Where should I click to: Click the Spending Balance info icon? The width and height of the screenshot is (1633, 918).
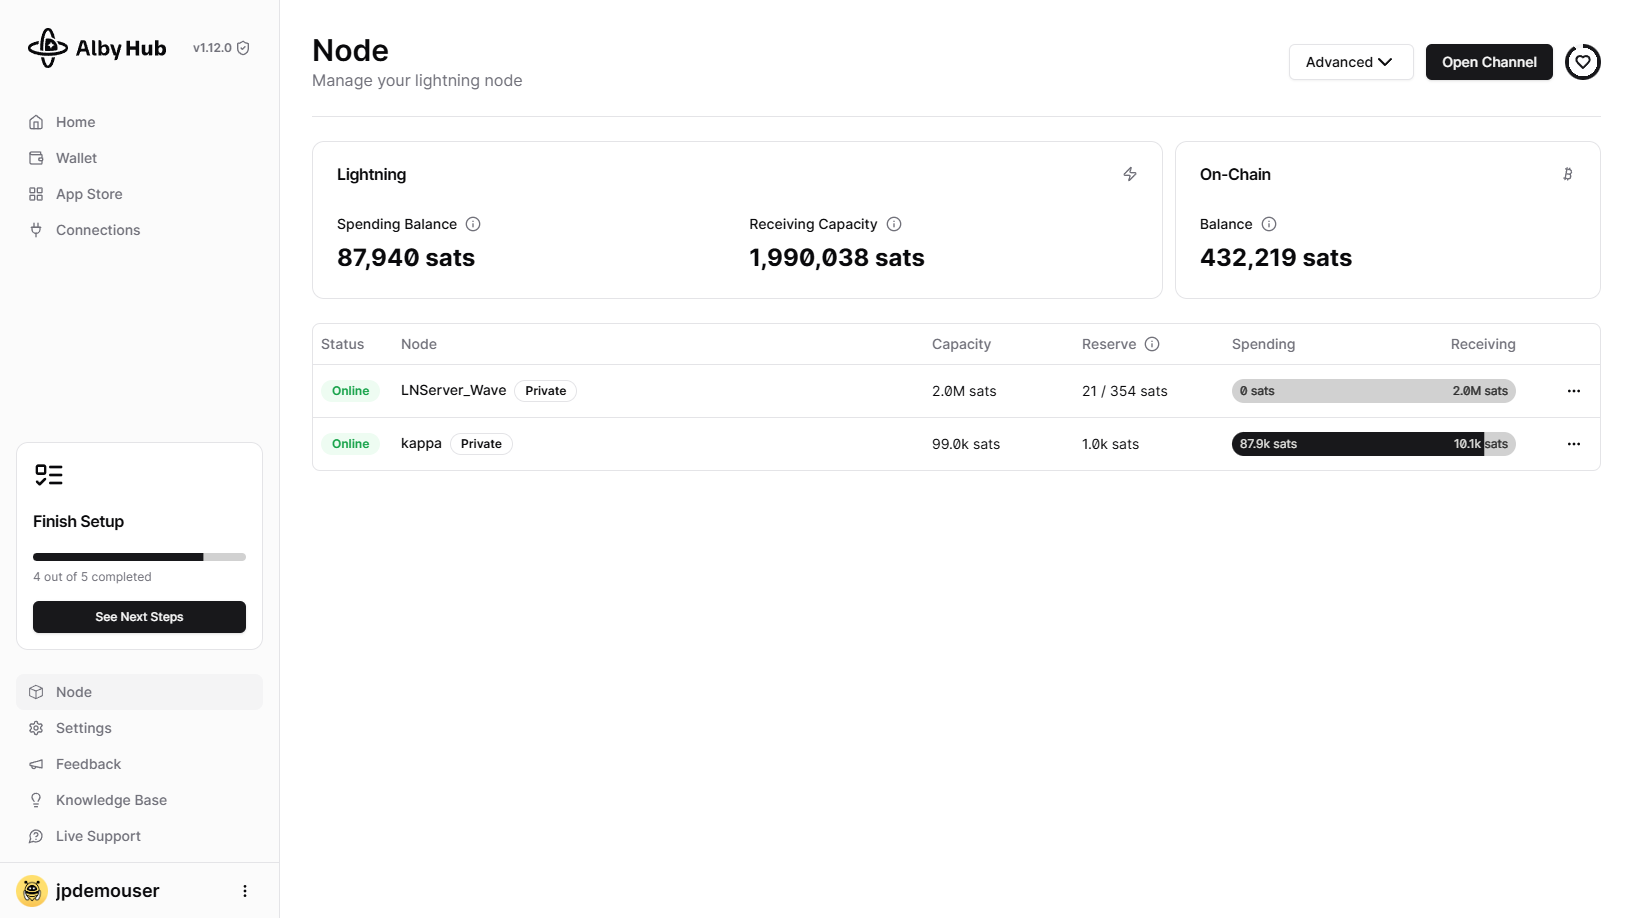click(473, 224)
